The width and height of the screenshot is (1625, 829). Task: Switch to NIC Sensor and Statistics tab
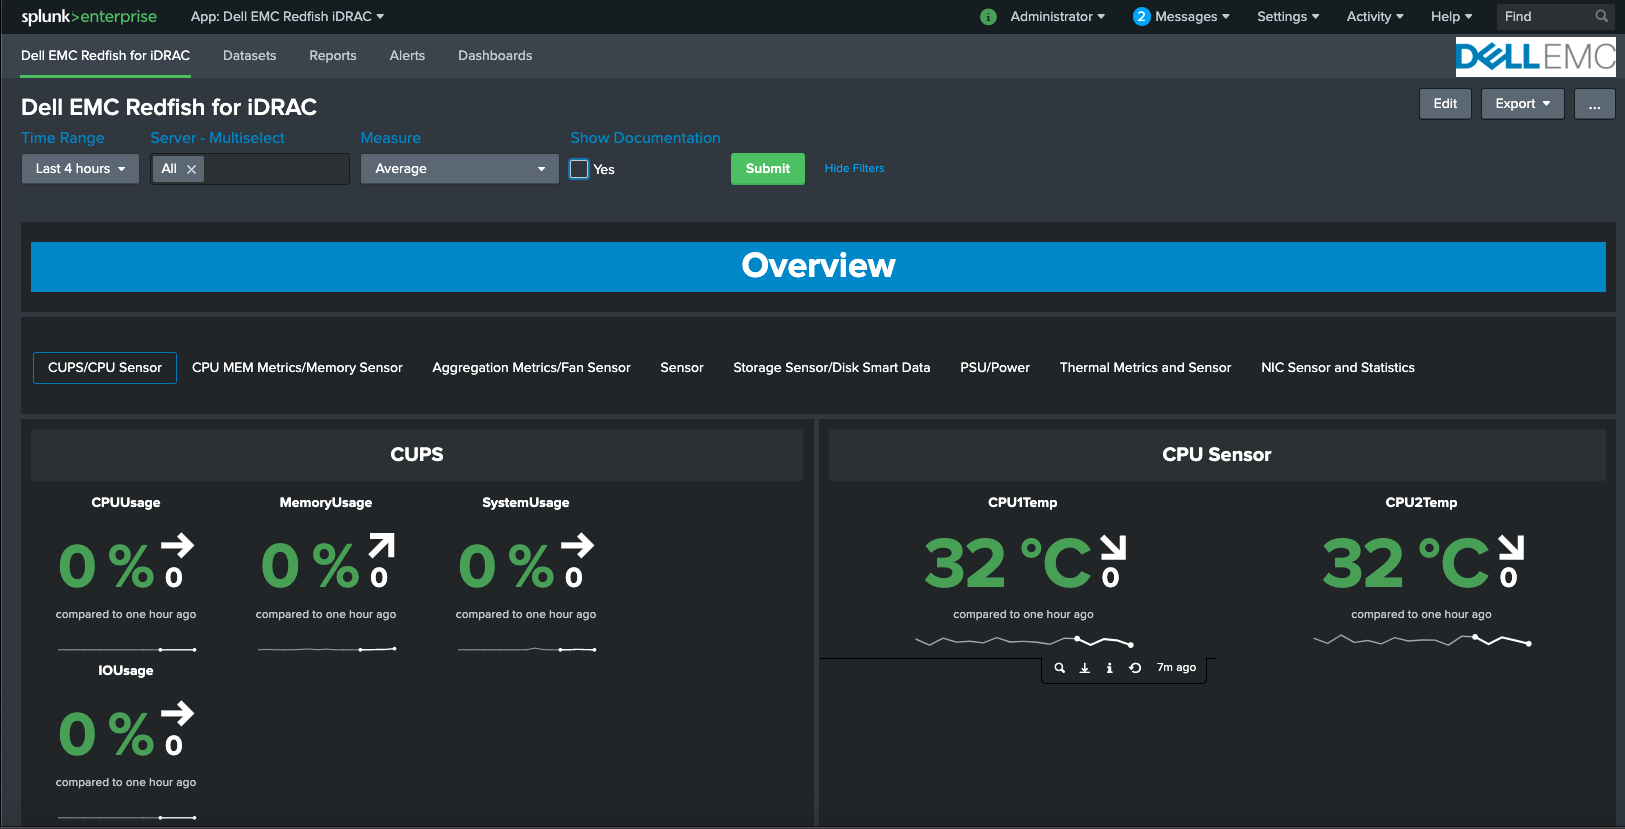pyautogui.click(x=1338, y=368)
